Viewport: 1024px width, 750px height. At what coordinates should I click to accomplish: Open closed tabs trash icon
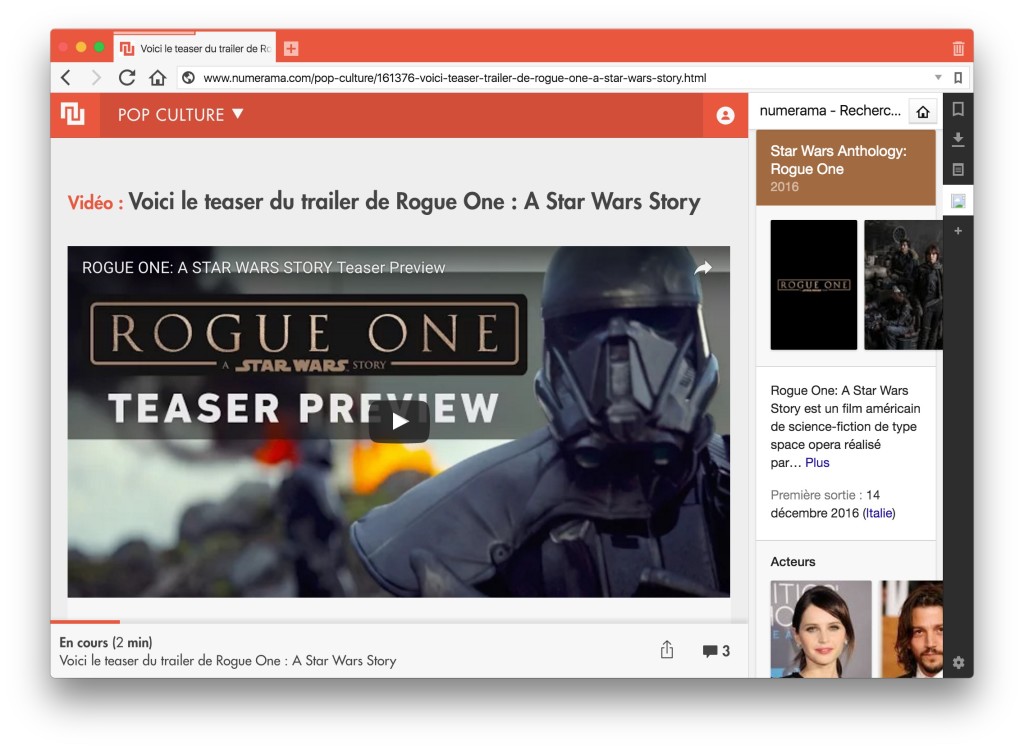pyautogui.click(x=958, y=48)
